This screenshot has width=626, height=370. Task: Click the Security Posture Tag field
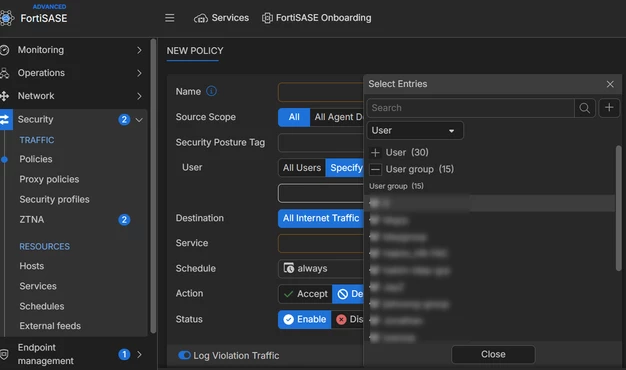click(x=321, y=142)
